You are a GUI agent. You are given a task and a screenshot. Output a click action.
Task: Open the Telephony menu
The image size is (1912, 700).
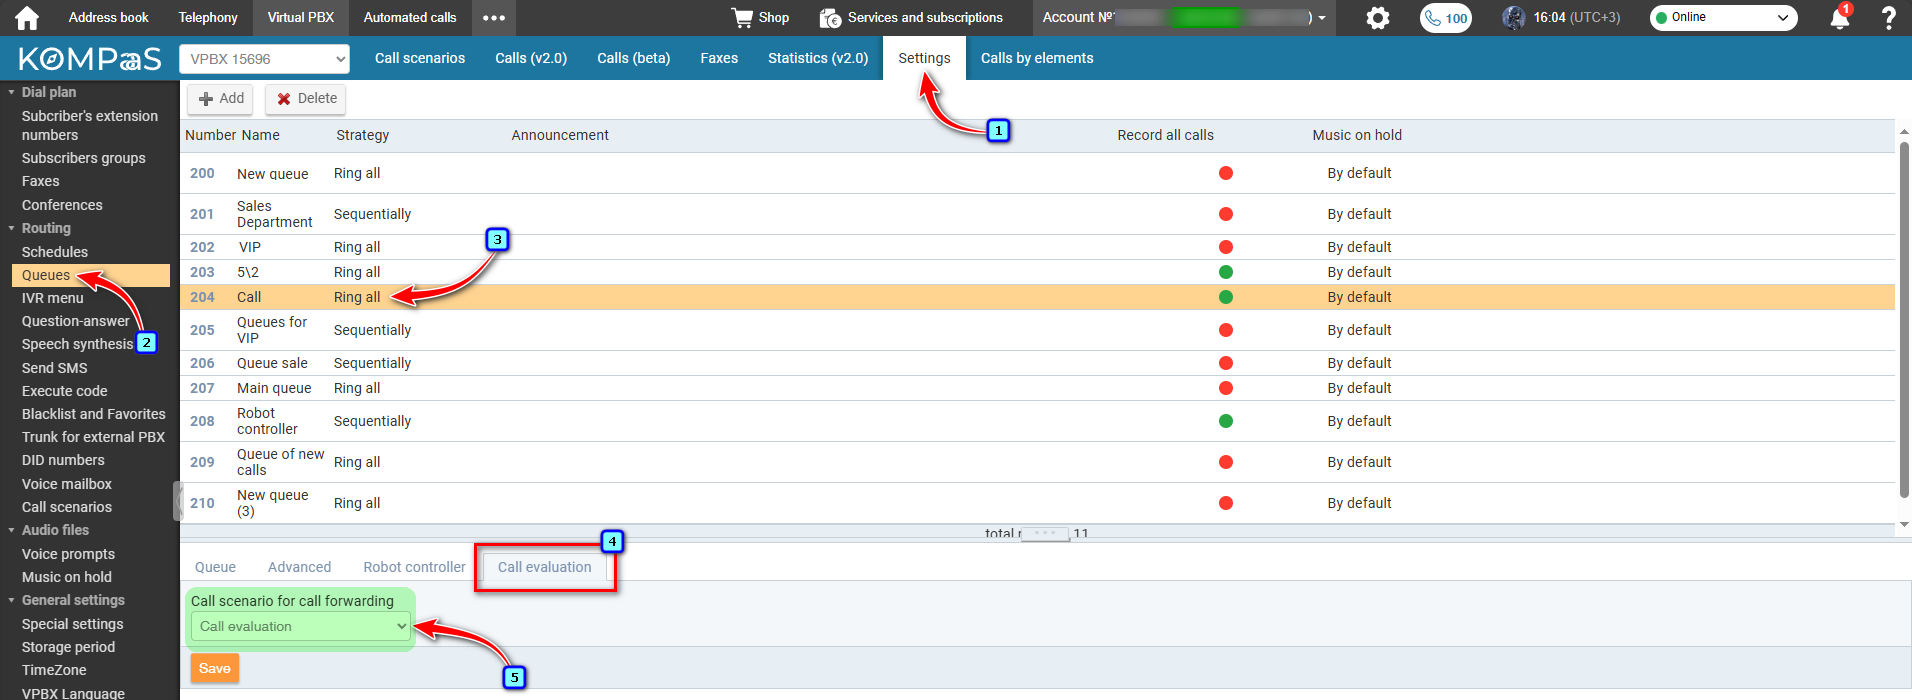(x=208, y=17)
